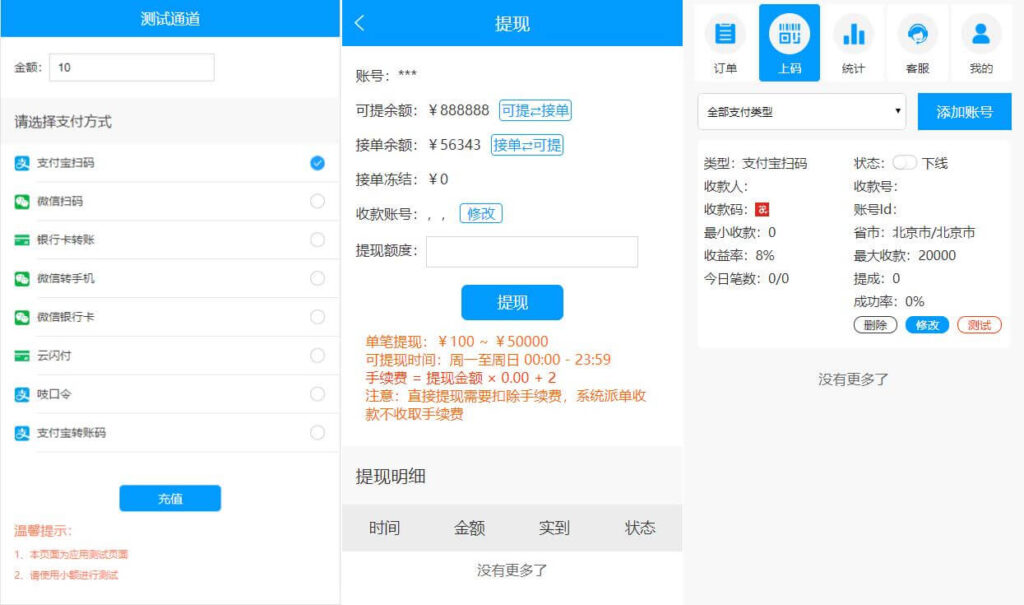This screenshot has height=605, width=1024.
Task: Select the 微信扫码 radio button
Action: pyautogui.click(x=318, y=201)
